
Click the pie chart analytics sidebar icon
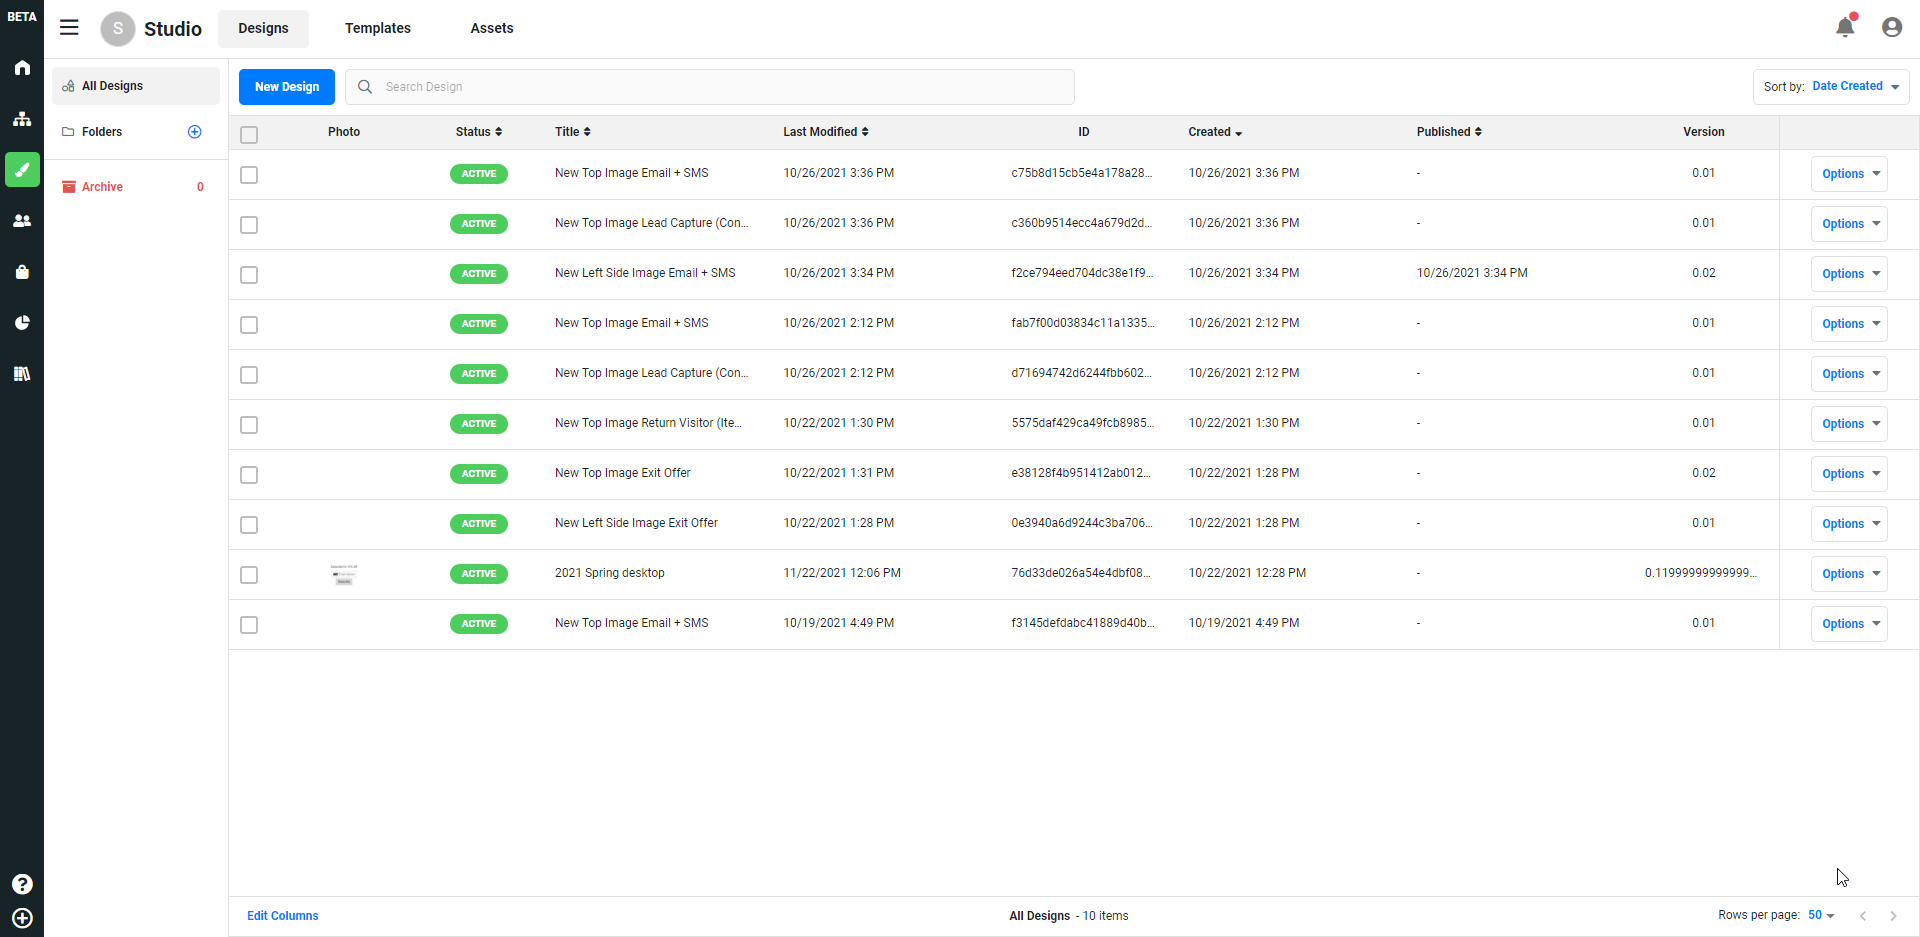click(x=22, y=323)
